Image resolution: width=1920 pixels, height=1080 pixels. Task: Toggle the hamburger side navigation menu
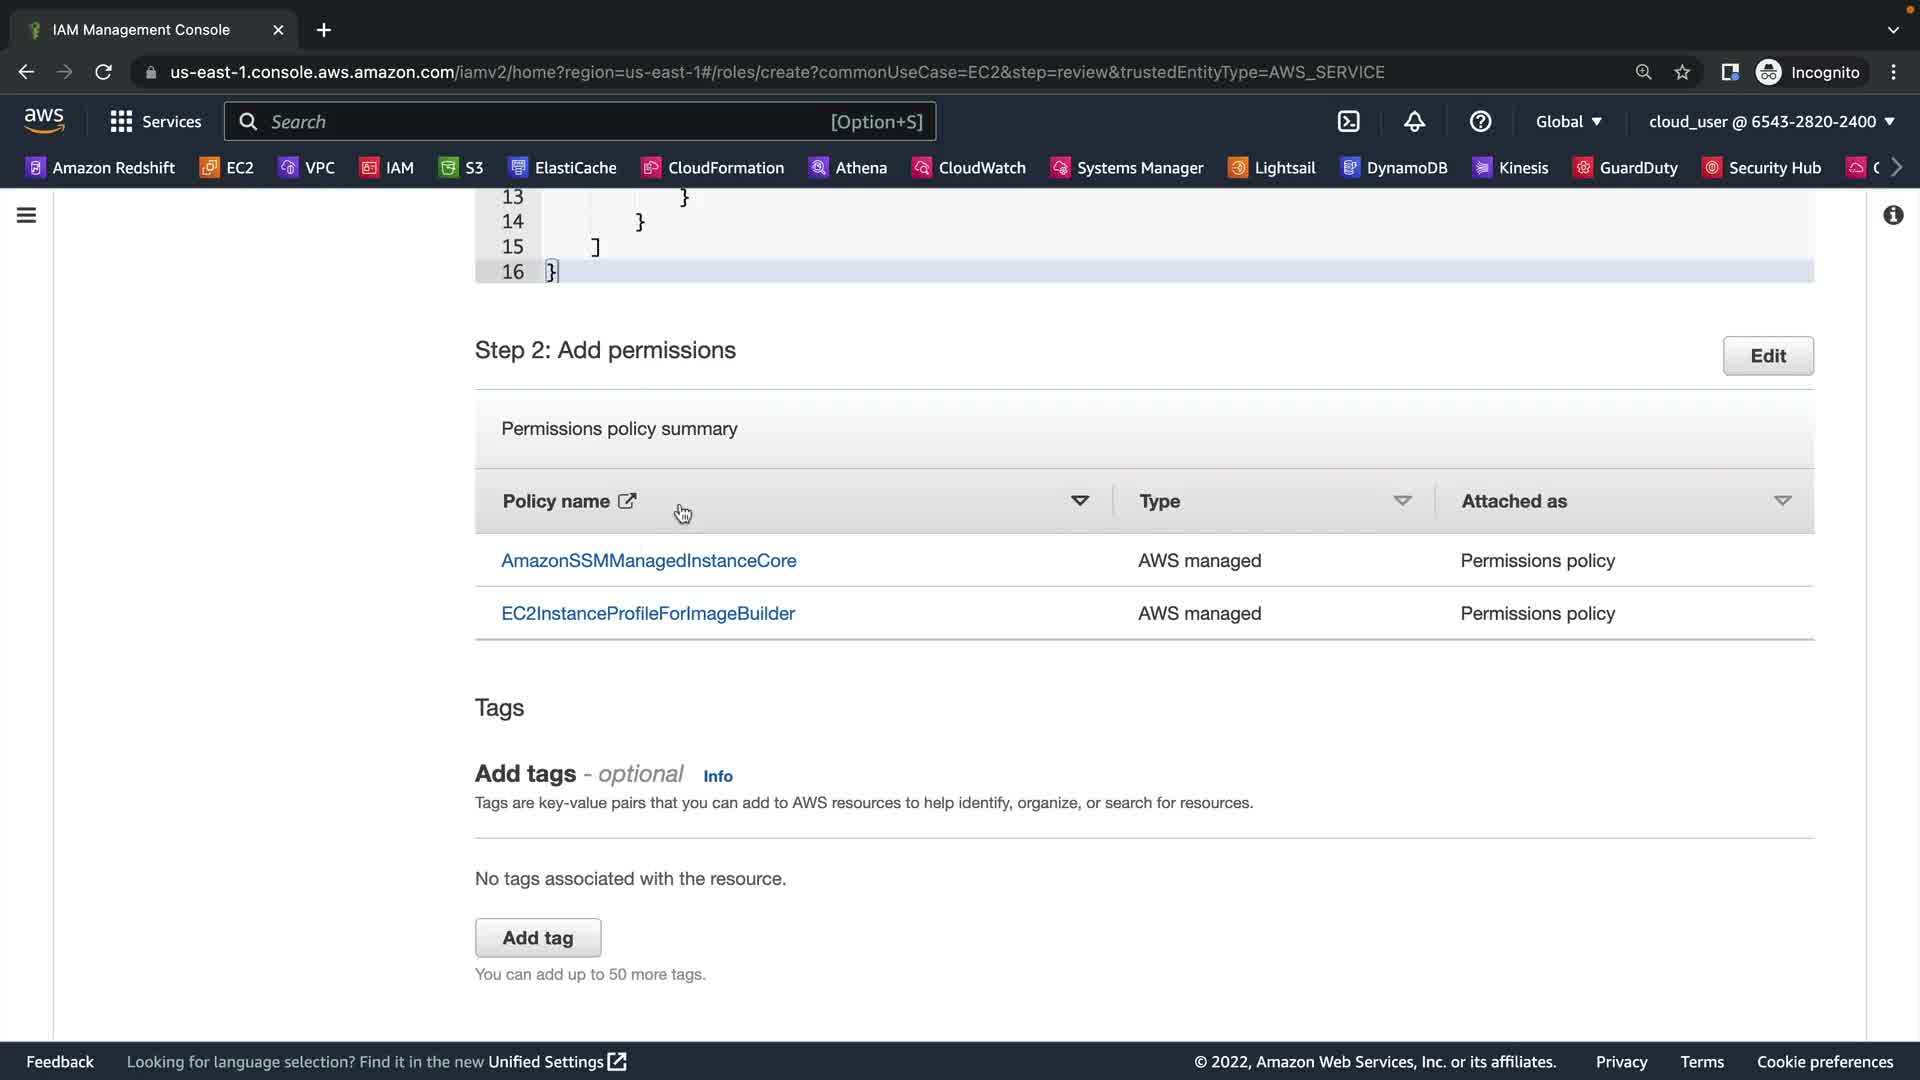27,215
